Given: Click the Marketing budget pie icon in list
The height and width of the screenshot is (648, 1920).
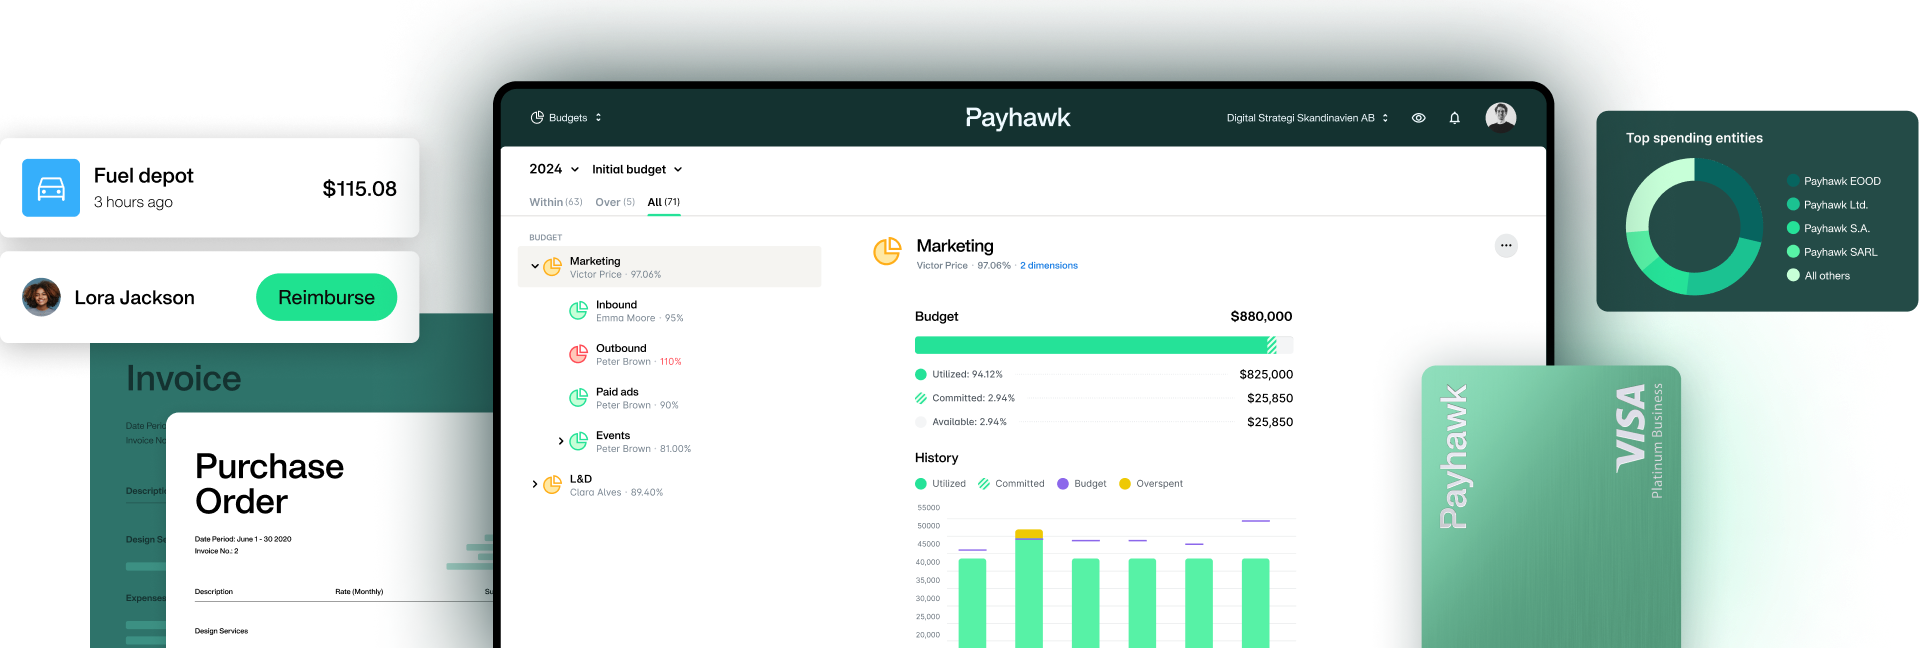Looking at the screenshot, I should [552, 267].
